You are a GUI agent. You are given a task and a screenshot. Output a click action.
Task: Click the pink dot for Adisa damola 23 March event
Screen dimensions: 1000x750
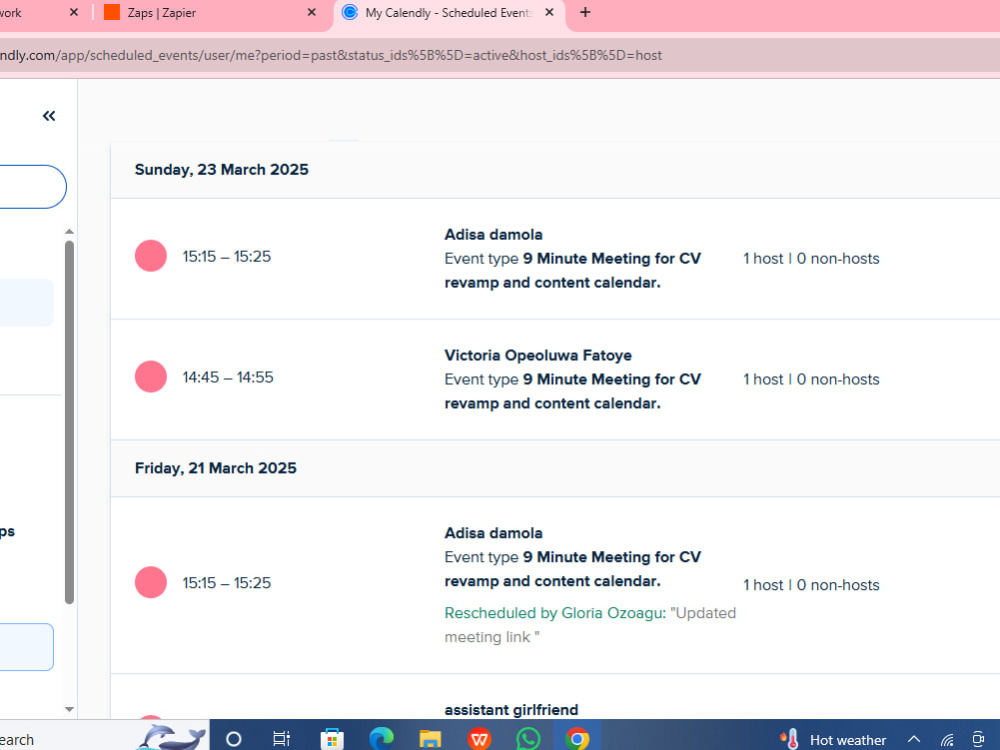pos(151,256)
